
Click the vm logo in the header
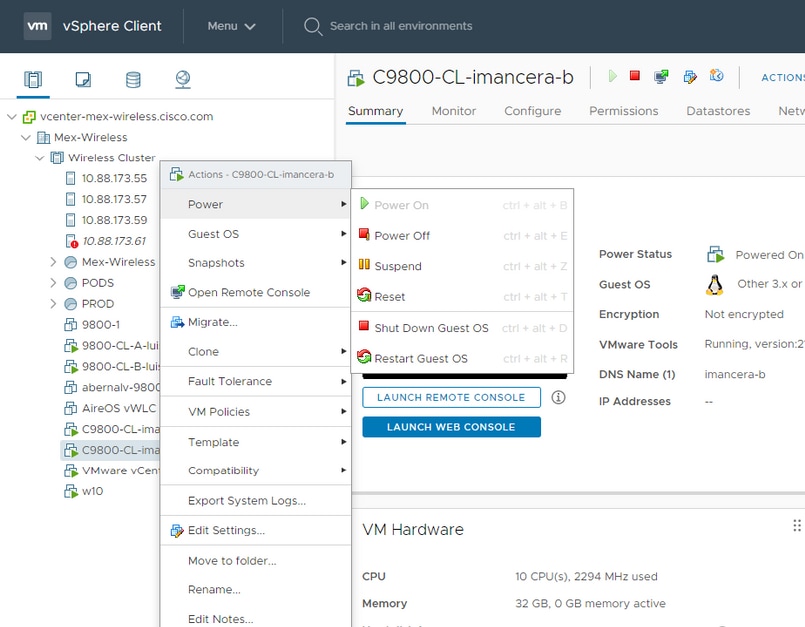(x=37, y=26)
